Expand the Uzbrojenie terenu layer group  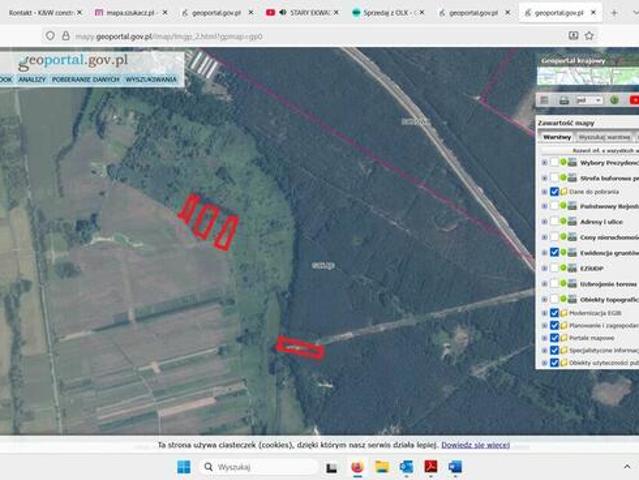(x=544, y=283)
